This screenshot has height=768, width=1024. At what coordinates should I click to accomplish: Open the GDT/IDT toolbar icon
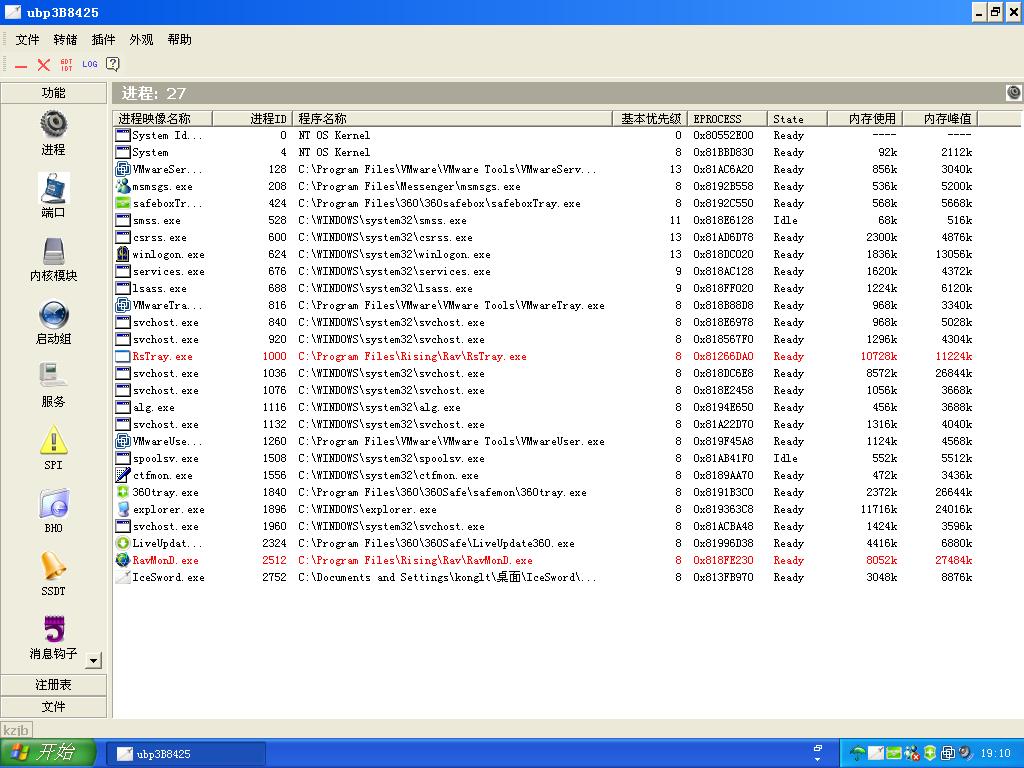[x=66, y=65]
